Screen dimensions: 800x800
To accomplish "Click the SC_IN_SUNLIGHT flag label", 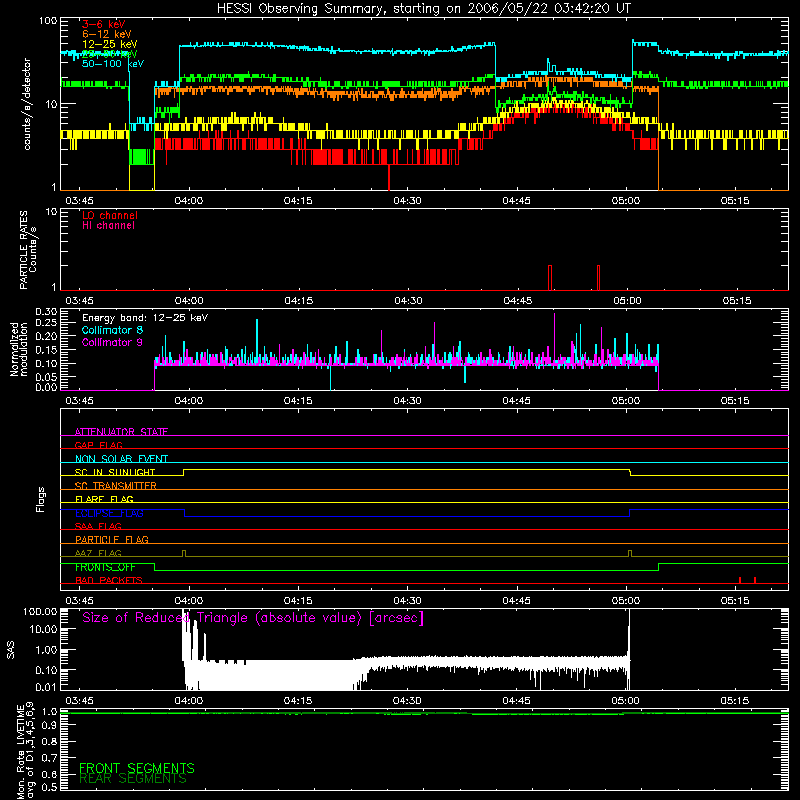I will click(x=115, y=472).
